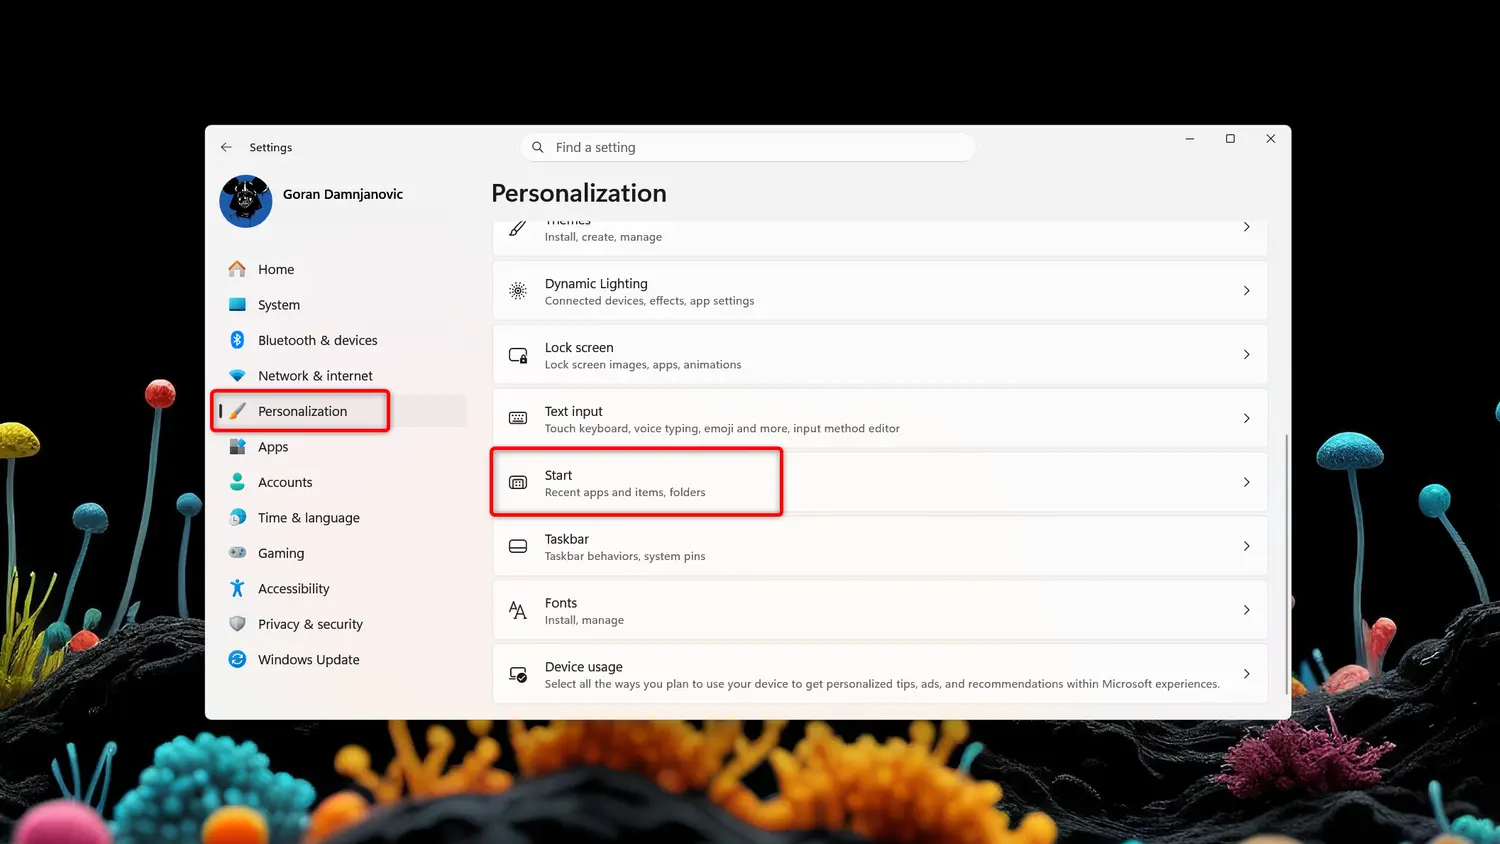Click the Home house icon
This screenshot has height=844, width=1500.
[x=237, y=269]
